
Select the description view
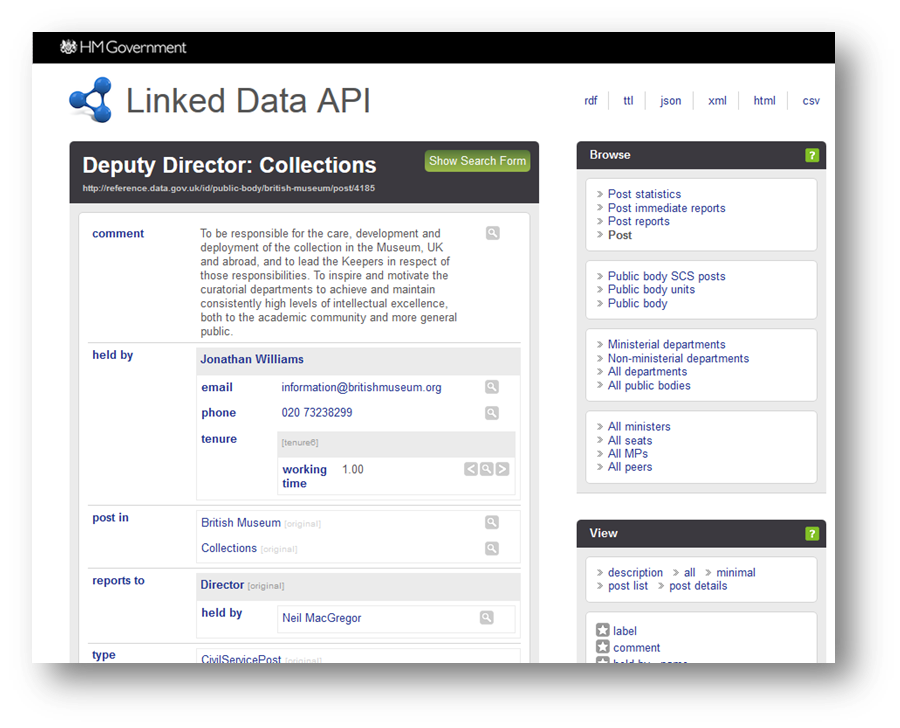point(635,572)
